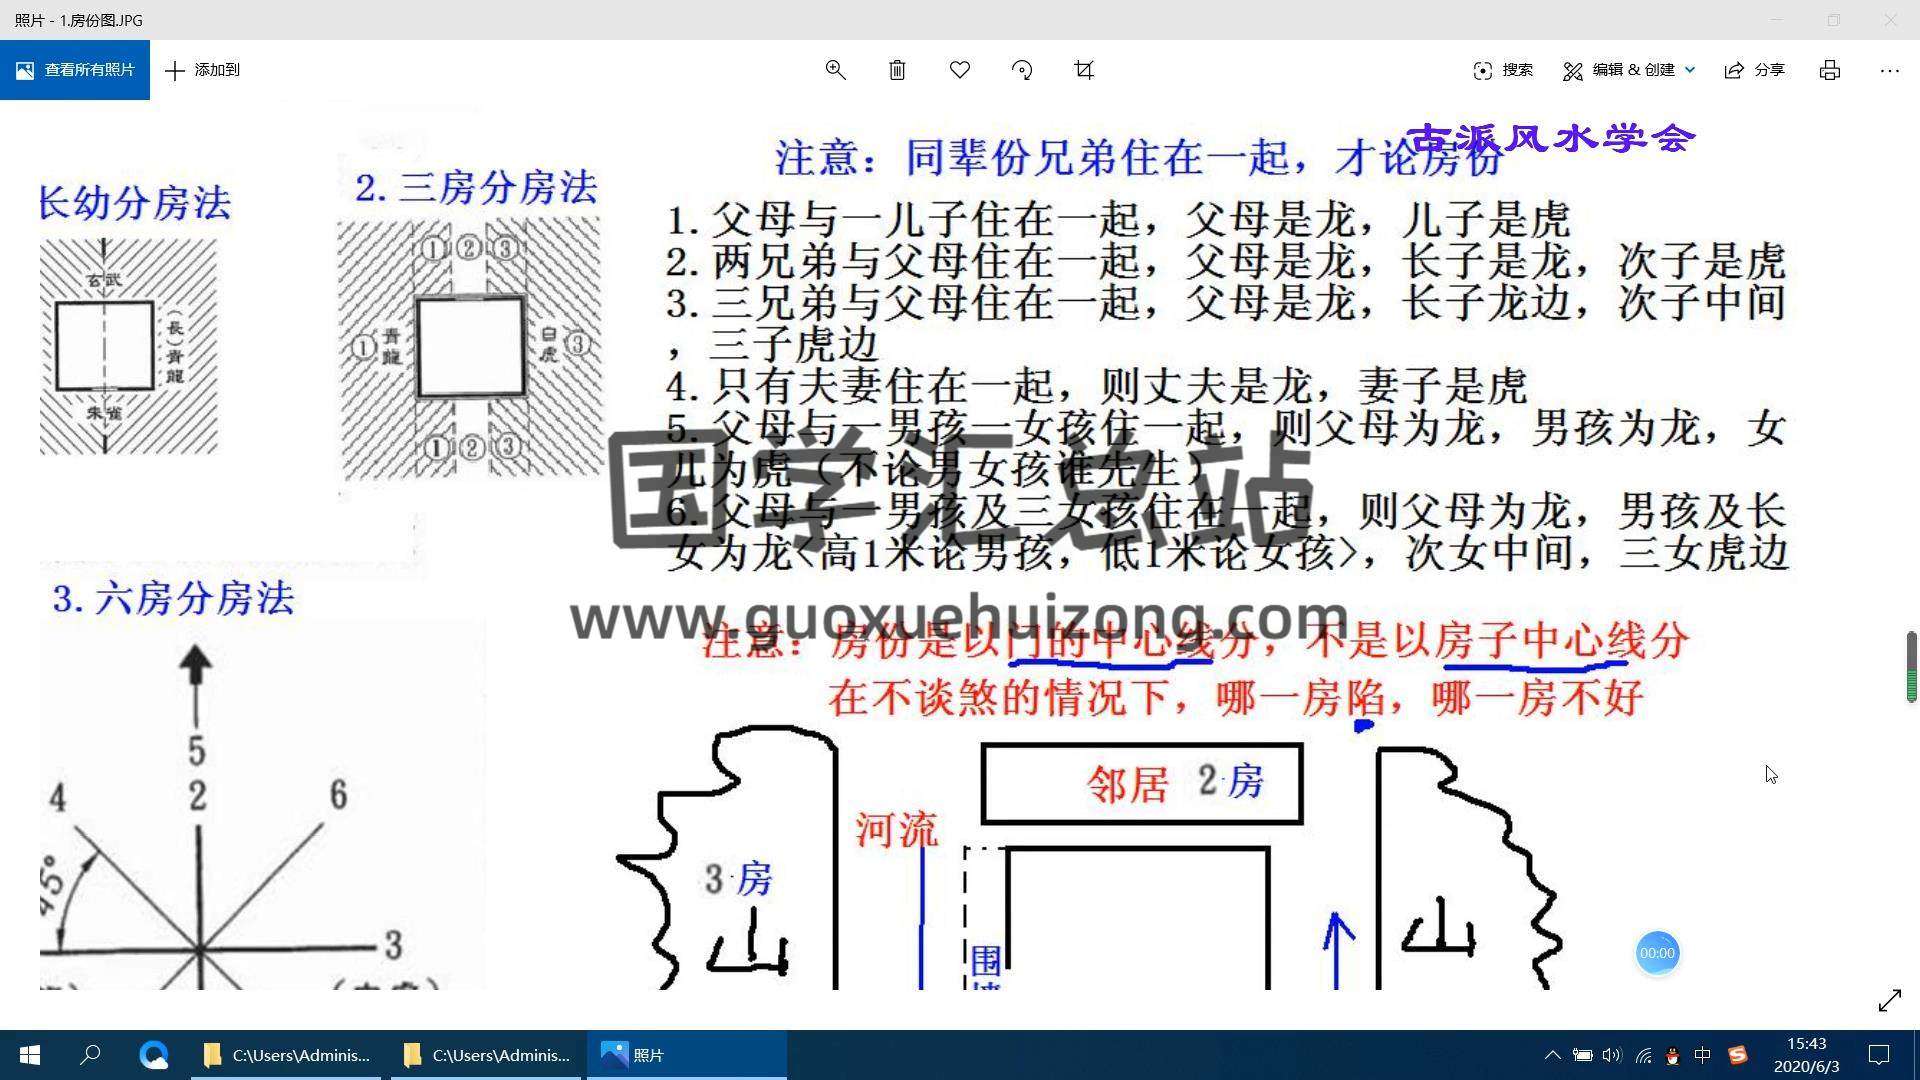Open the Windows Start menu
1920x1080 pixels.
click(30, 1055)
